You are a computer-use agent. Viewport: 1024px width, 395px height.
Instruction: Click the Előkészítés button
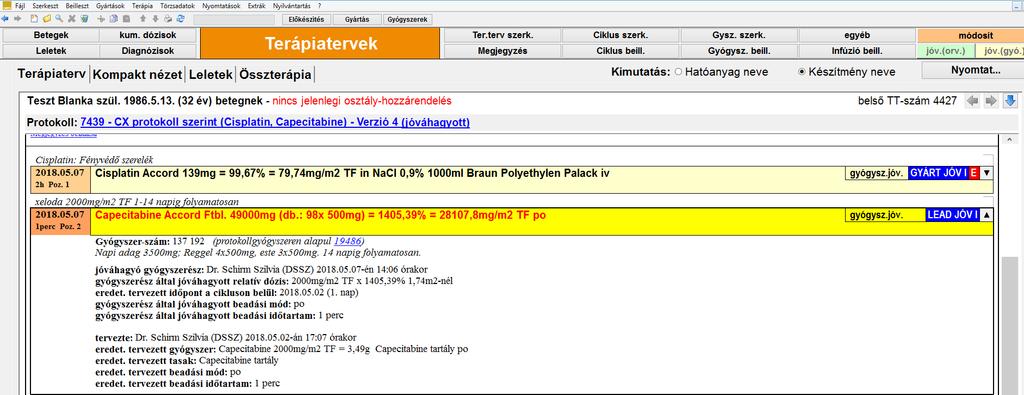click(x=306, y=20)
